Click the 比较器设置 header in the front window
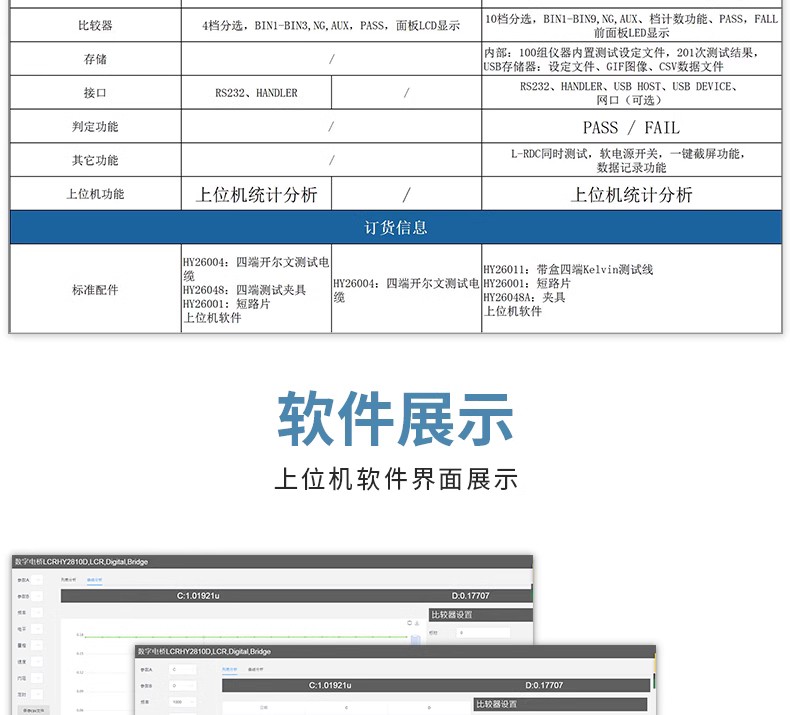790x715 pixels. point(560,704)
